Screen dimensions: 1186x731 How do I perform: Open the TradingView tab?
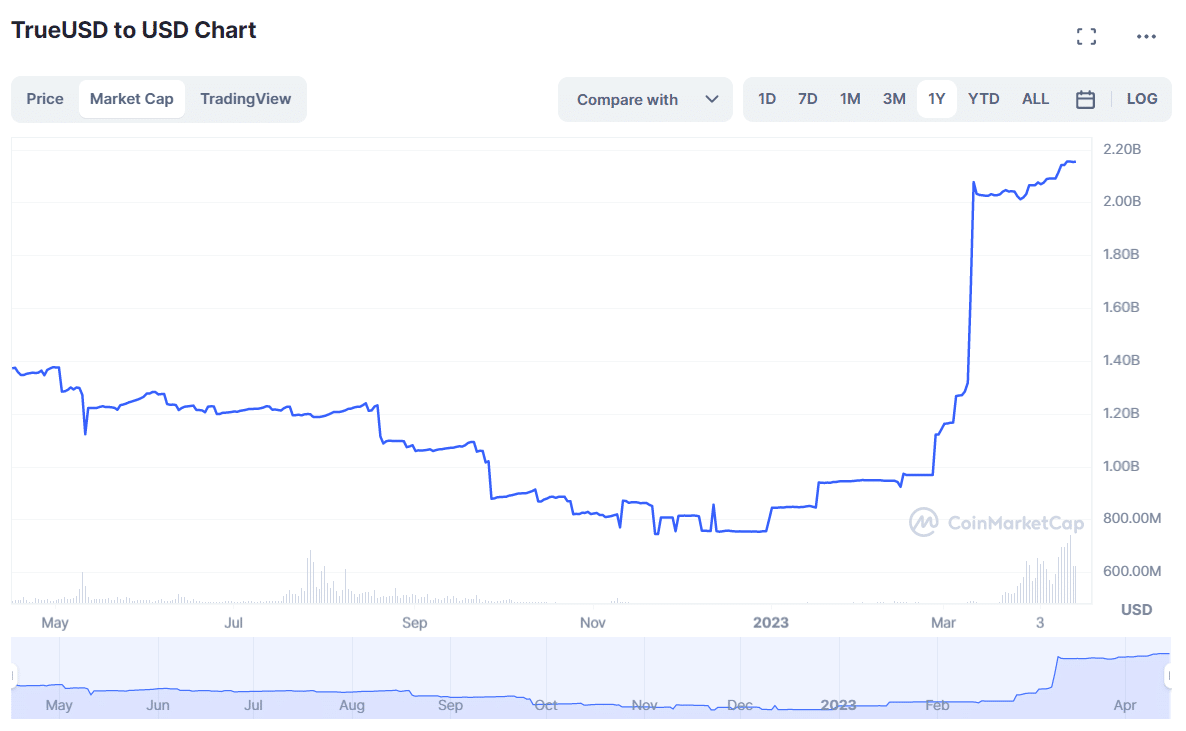(245, 99)
